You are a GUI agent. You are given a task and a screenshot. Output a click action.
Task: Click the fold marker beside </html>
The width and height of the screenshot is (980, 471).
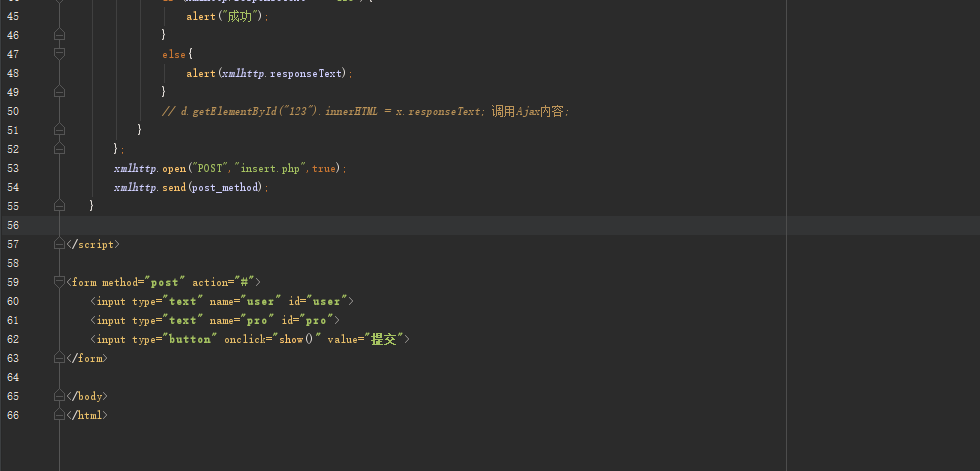(59, 415)
